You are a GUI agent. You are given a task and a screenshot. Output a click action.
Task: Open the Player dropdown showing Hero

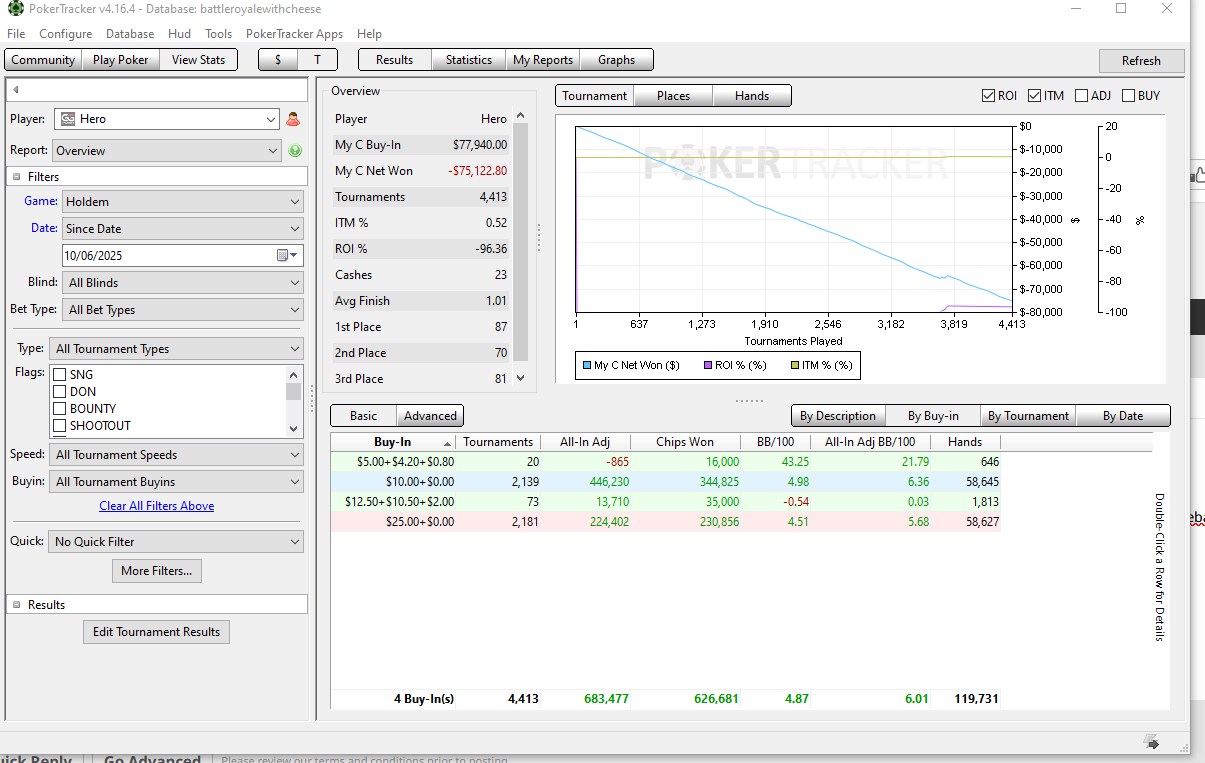tap(166, 119)
